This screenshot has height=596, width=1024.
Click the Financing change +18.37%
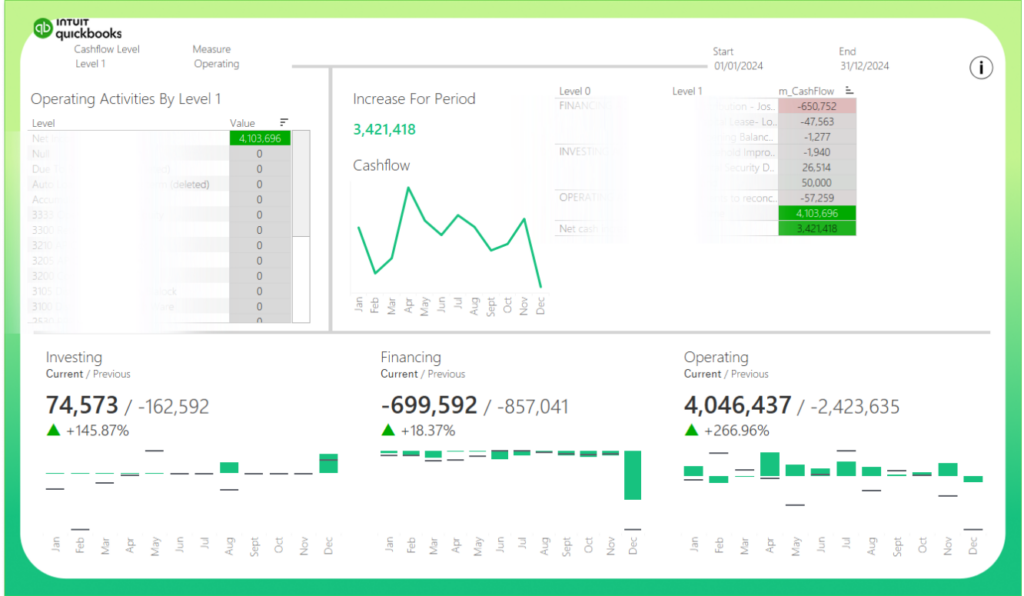click(428, 430)
